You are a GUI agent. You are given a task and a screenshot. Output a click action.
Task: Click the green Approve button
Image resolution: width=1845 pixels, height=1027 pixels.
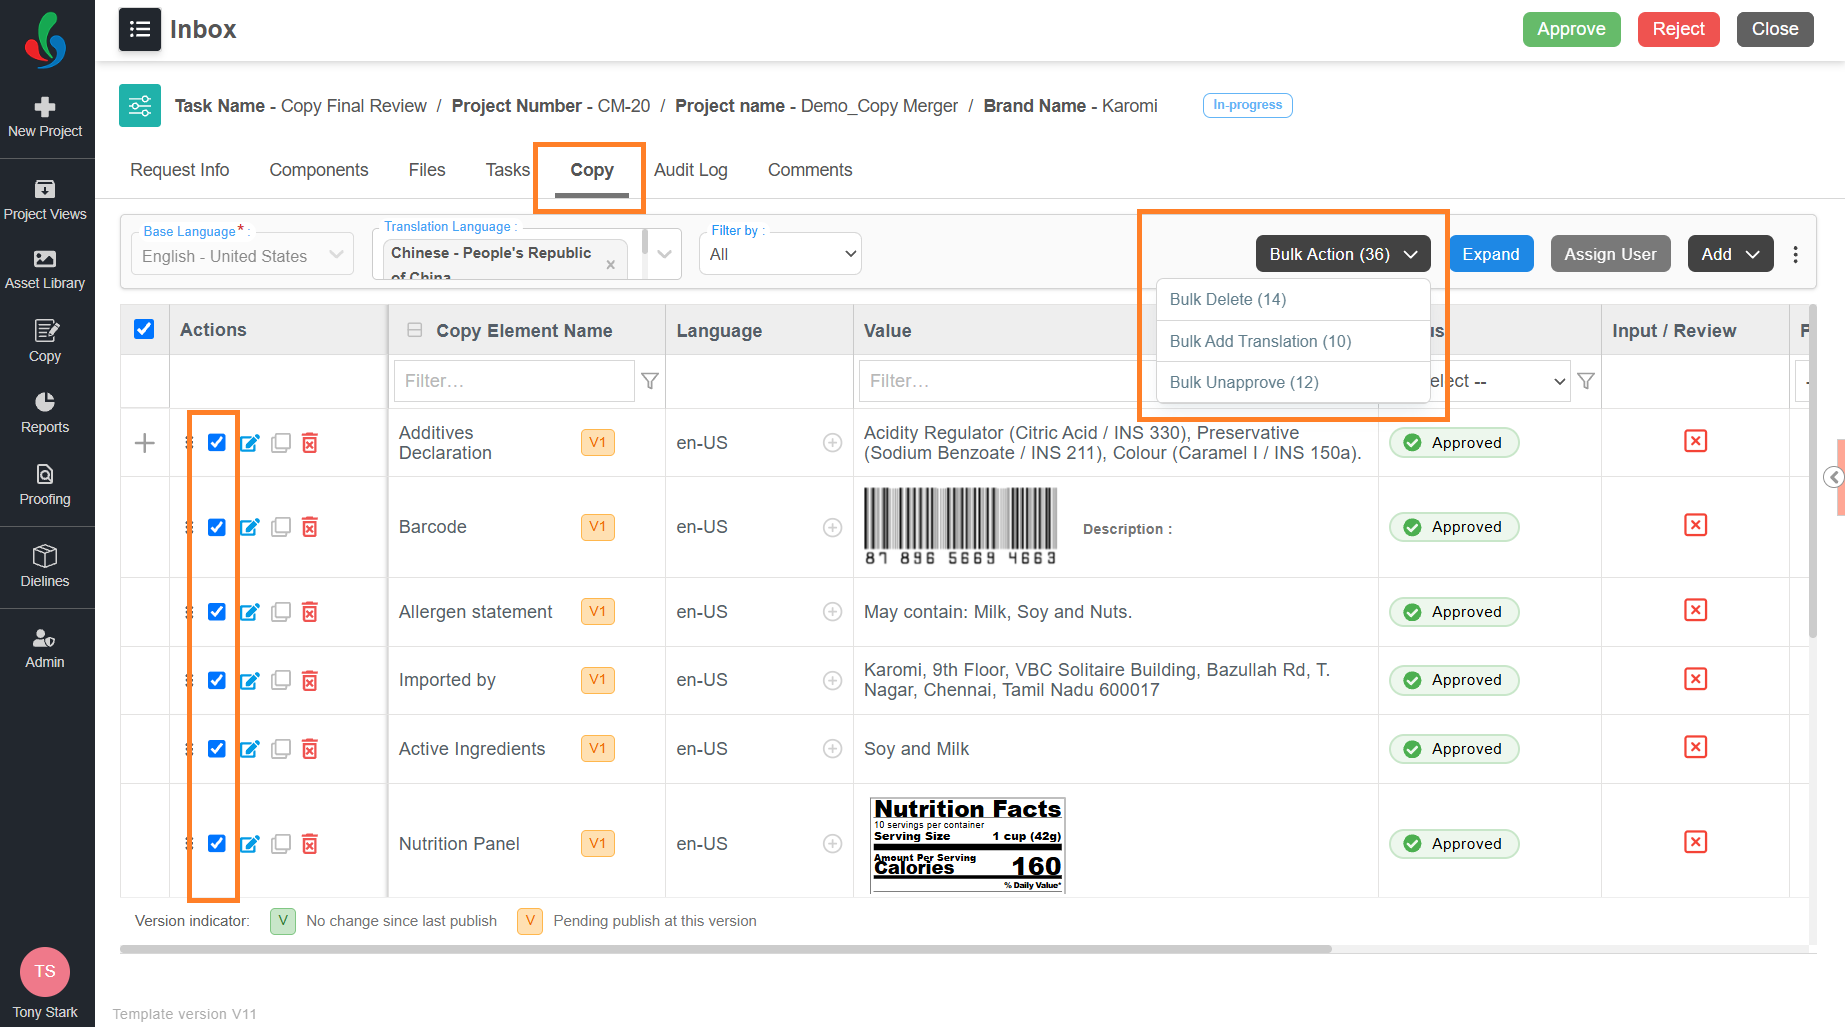[x=1571, y=29]
